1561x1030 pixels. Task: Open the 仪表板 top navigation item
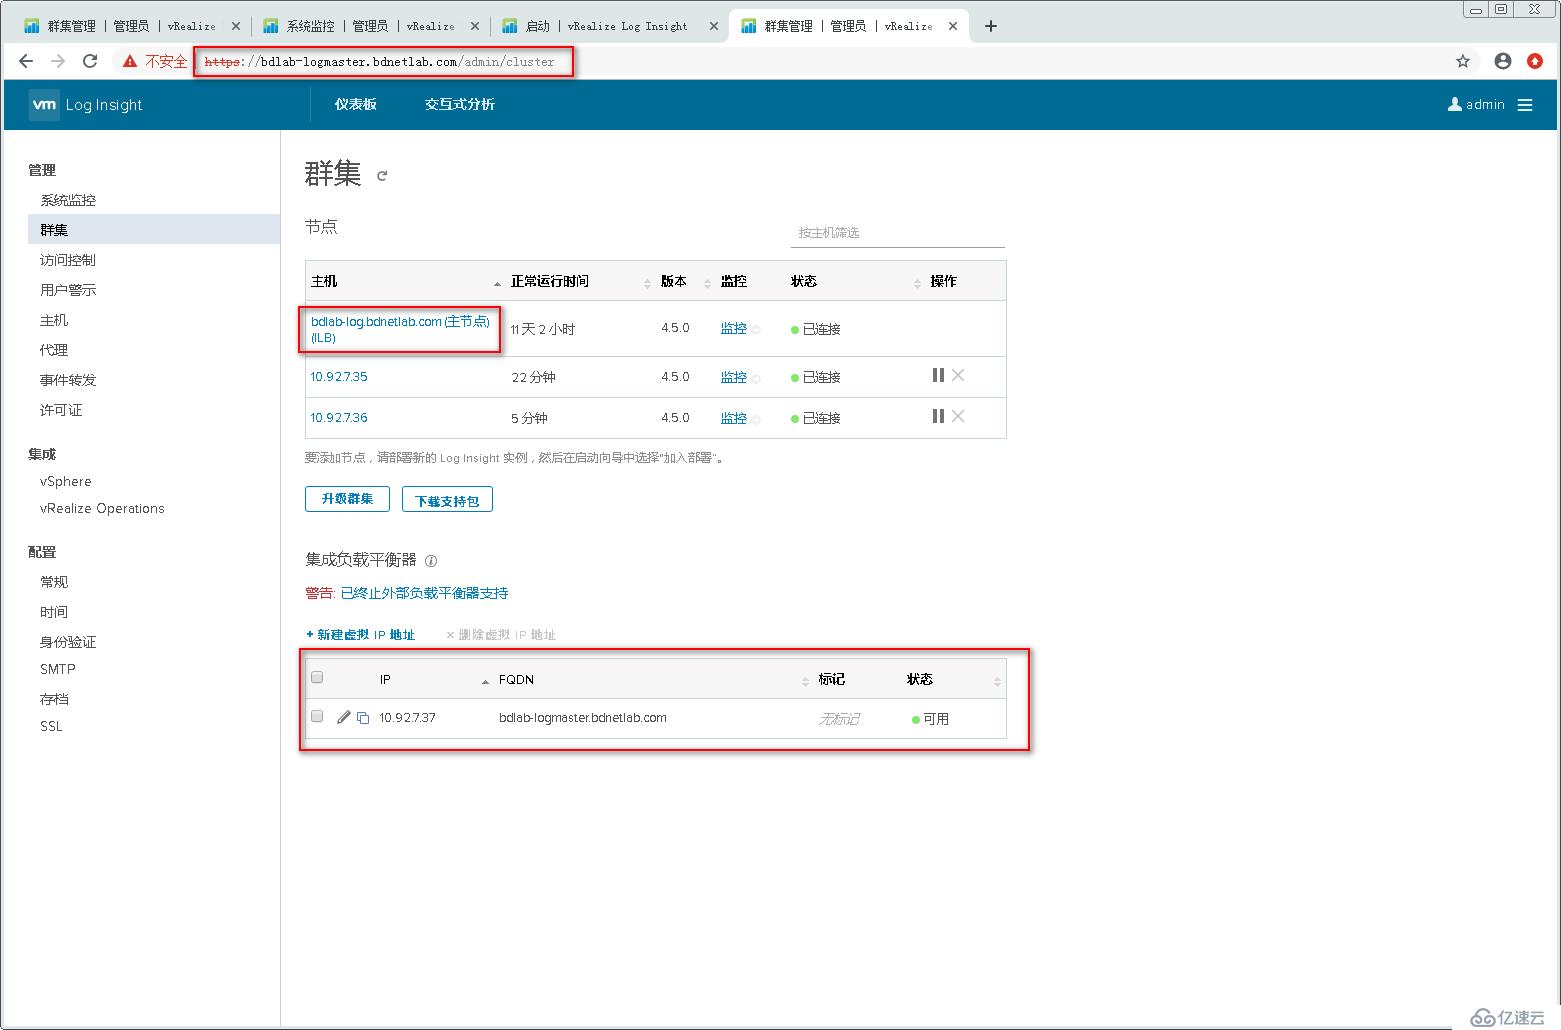356,104
